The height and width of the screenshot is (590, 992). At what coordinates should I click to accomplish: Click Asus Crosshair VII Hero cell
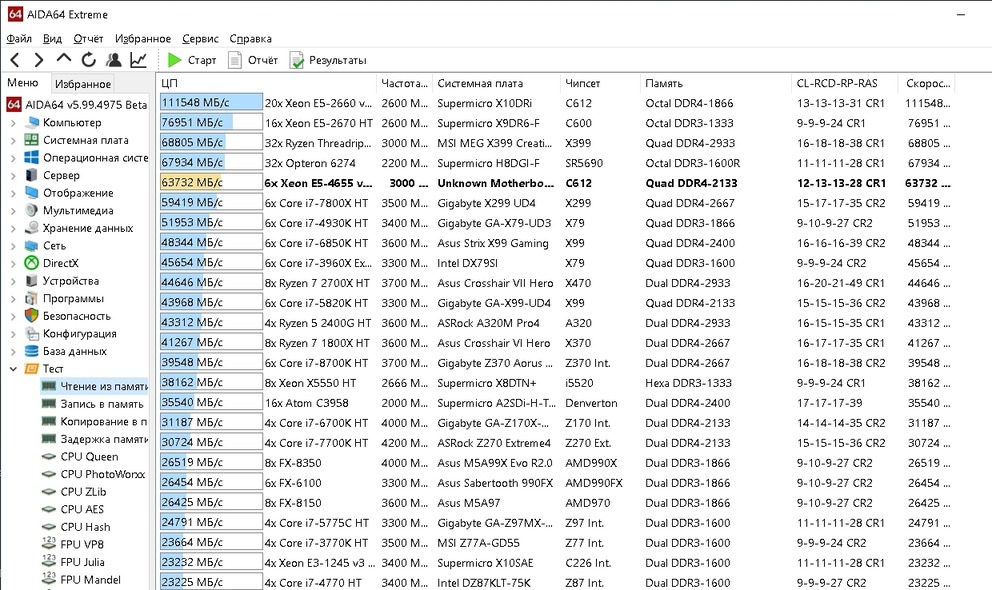click(495, 283)
